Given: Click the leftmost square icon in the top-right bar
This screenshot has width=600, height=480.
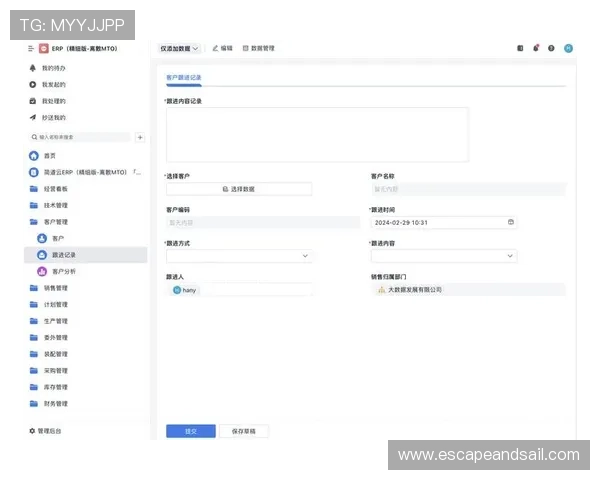Looking at the screenshot, I should point(520,48).
